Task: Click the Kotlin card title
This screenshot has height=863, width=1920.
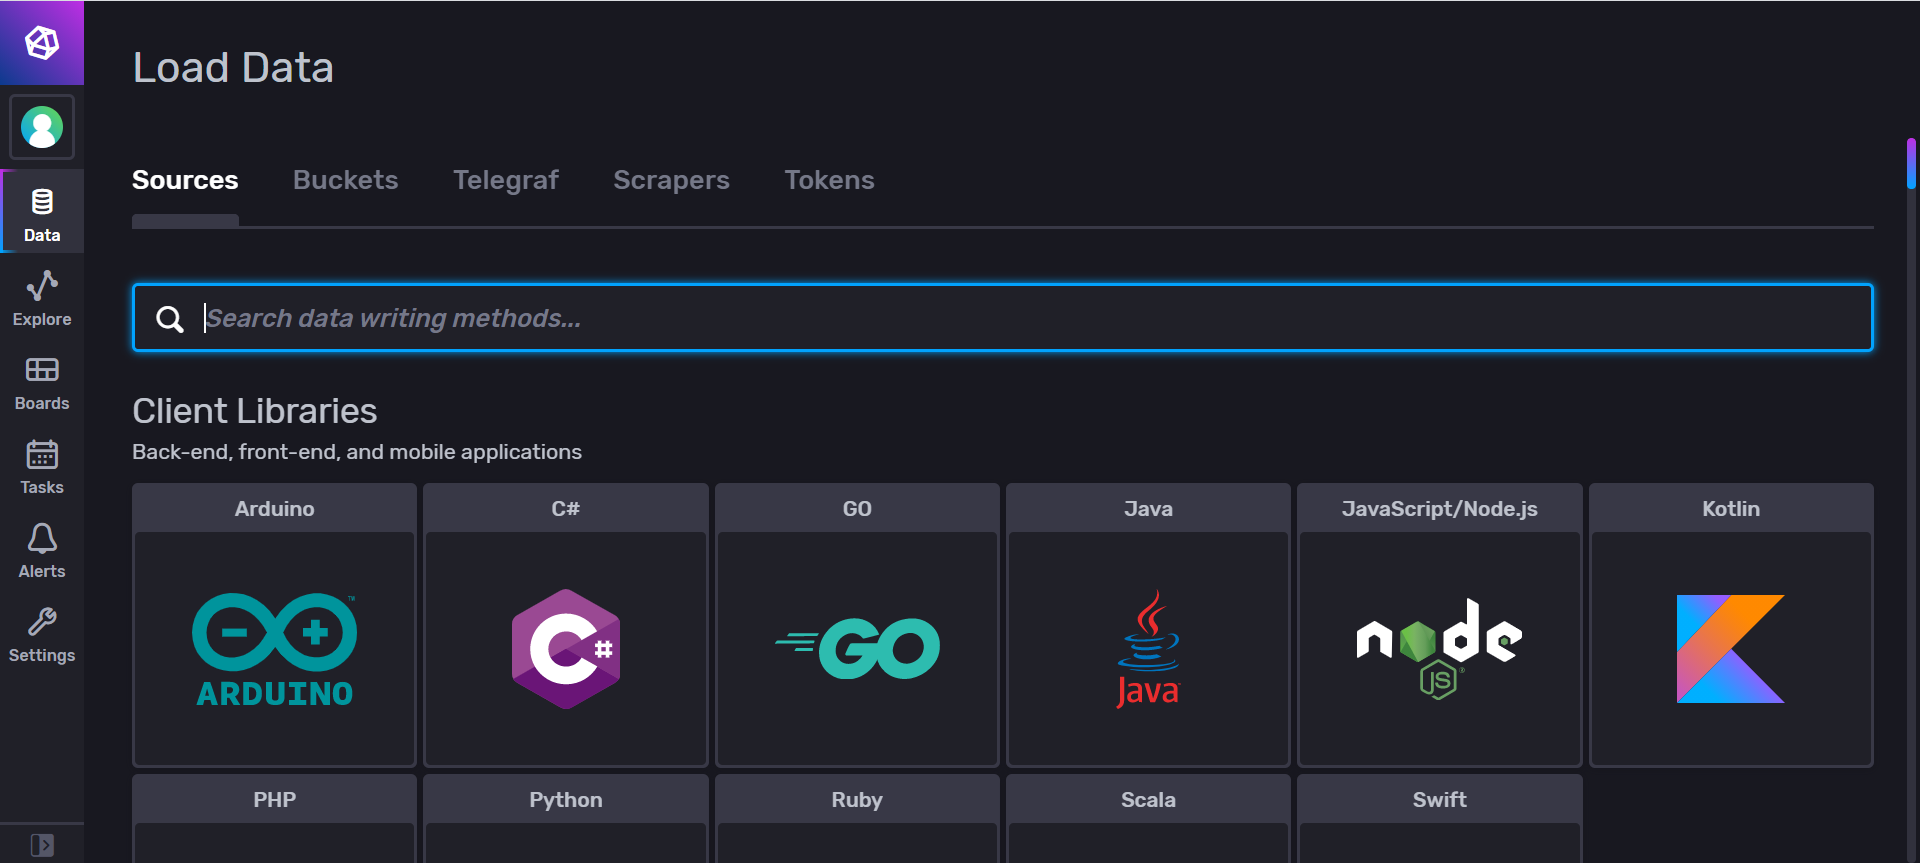Action: [x=1731, y=509]
